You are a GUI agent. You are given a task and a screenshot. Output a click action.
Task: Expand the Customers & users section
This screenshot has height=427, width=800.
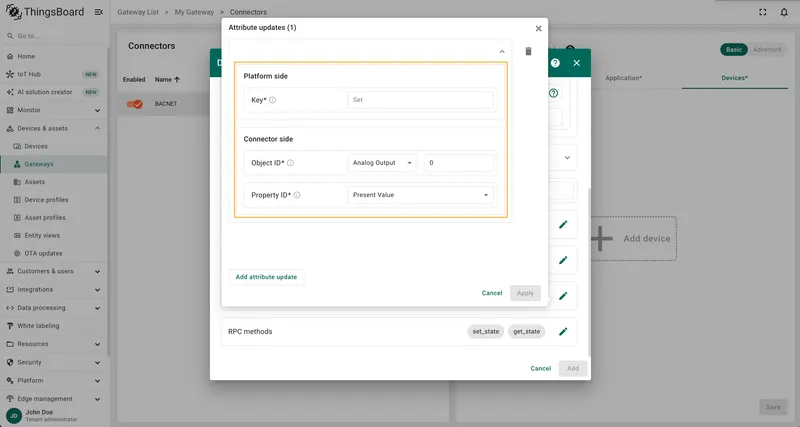pyautogui.click(x=97, y=271)
